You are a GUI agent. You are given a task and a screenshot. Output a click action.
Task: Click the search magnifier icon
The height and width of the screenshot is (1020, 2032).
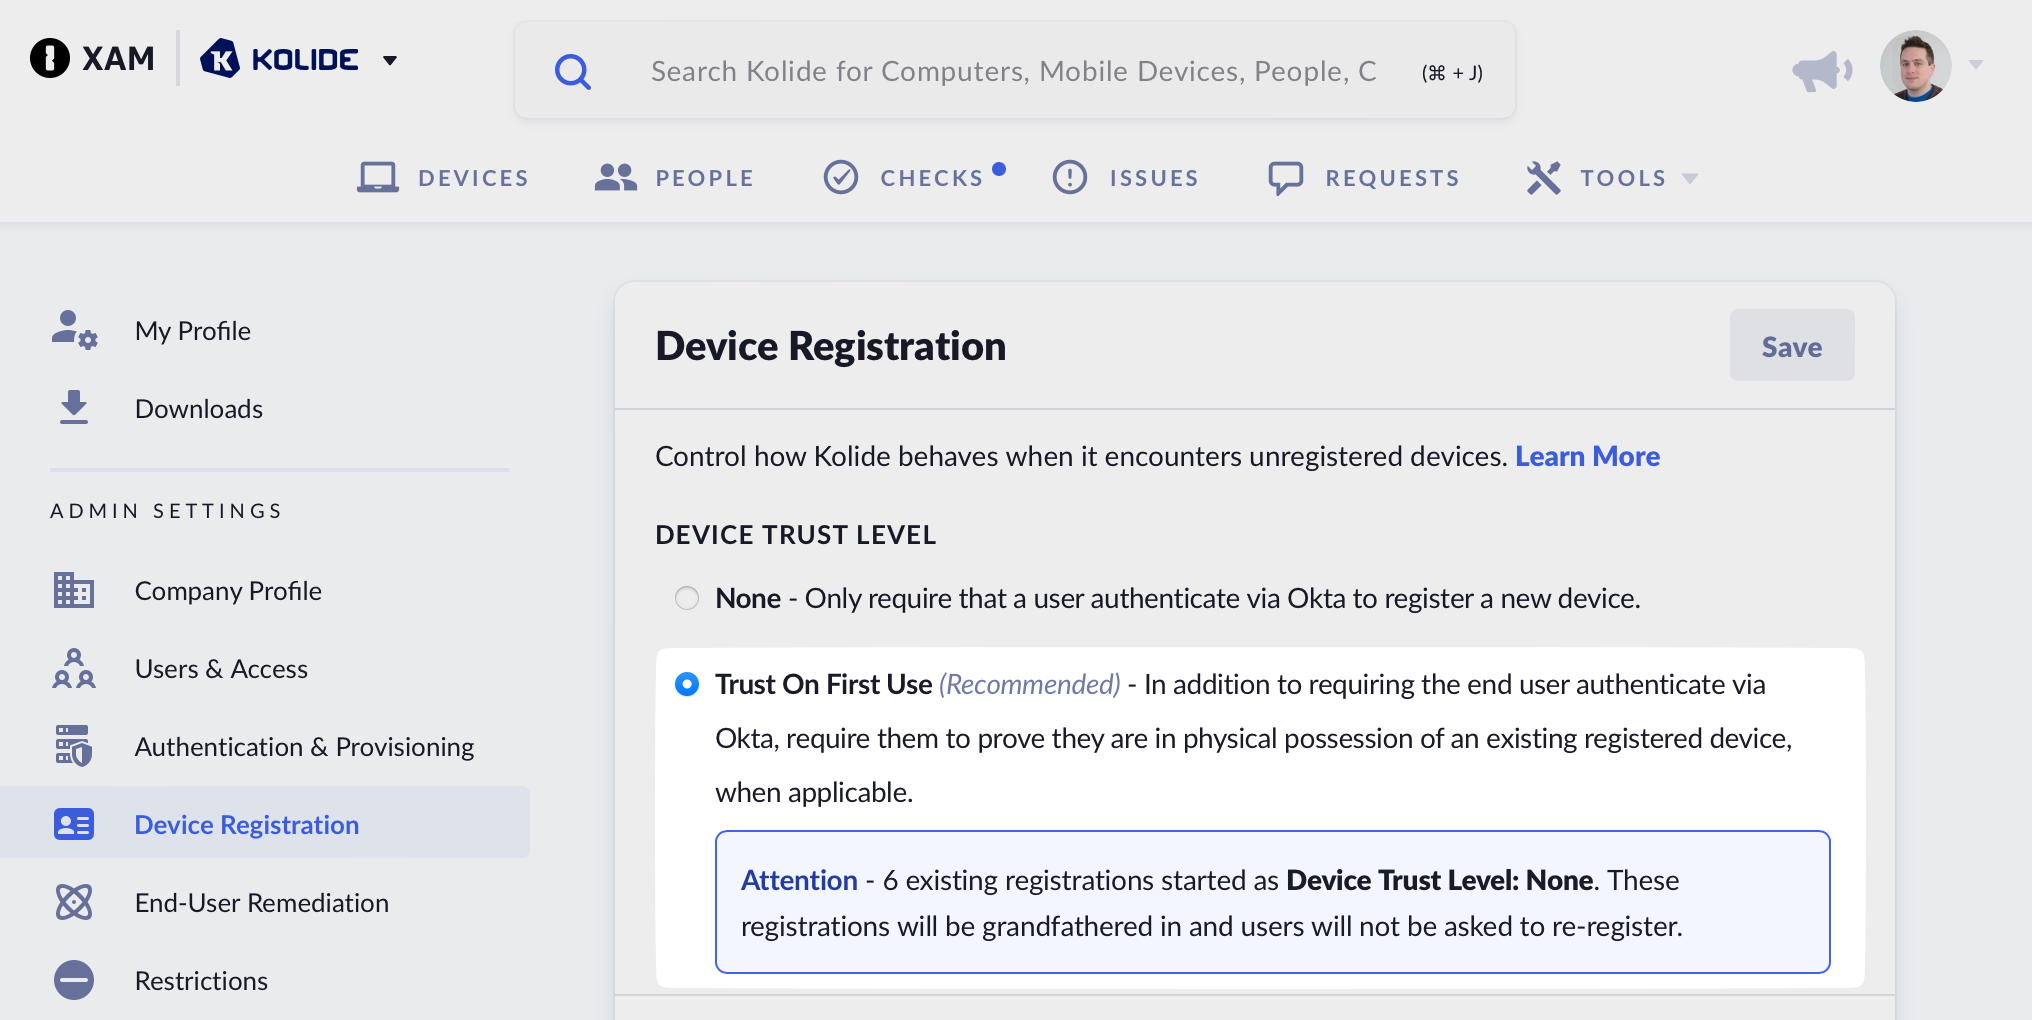click(572, 71)
